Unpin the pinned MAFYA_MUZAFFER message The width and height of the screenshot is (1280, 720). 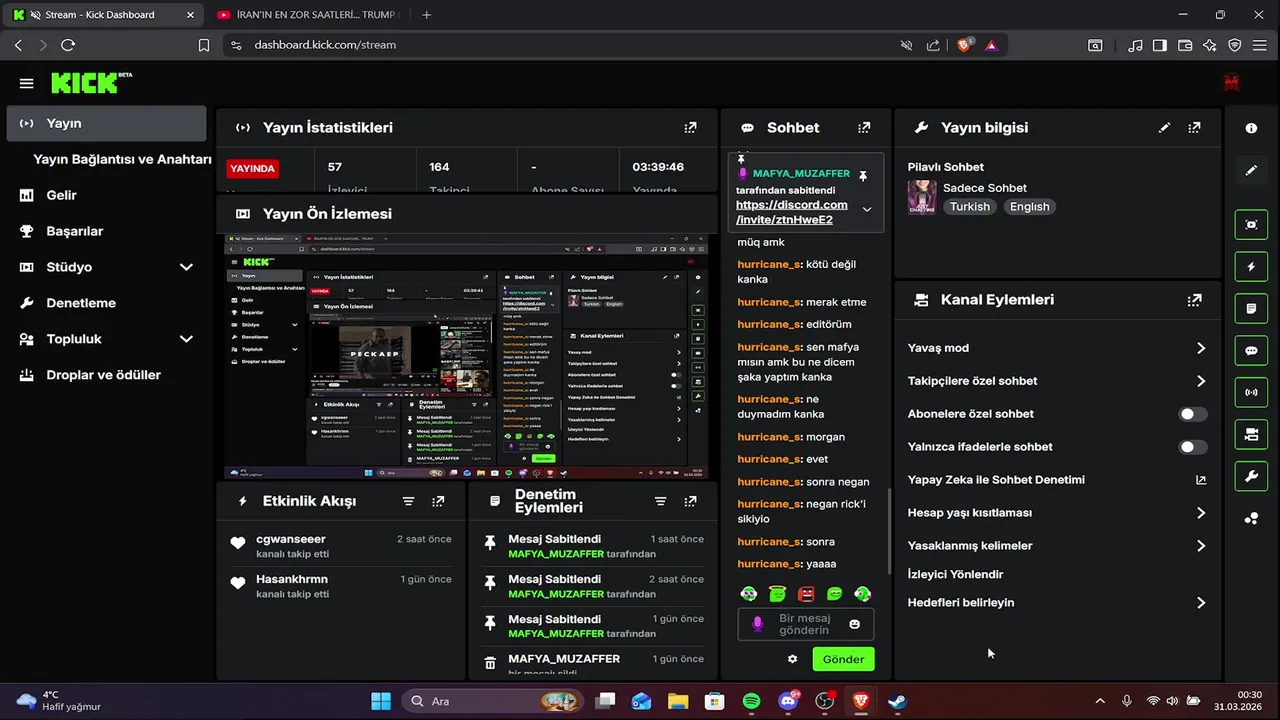[x=863, y=176]
